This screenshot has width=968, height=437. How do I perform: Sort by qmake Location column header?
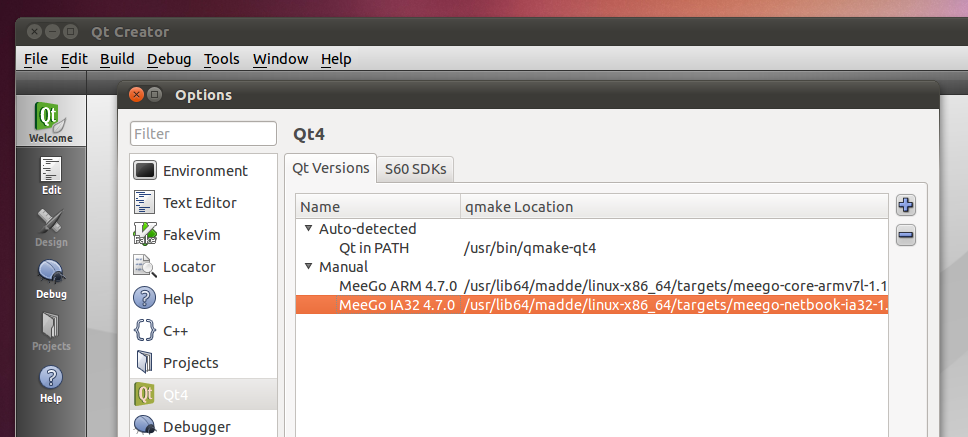[x=519, y=207]
